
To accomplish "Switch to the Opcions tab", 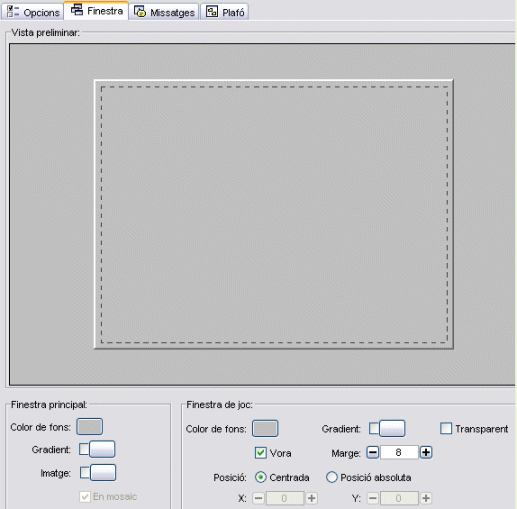I will (32, 12).
